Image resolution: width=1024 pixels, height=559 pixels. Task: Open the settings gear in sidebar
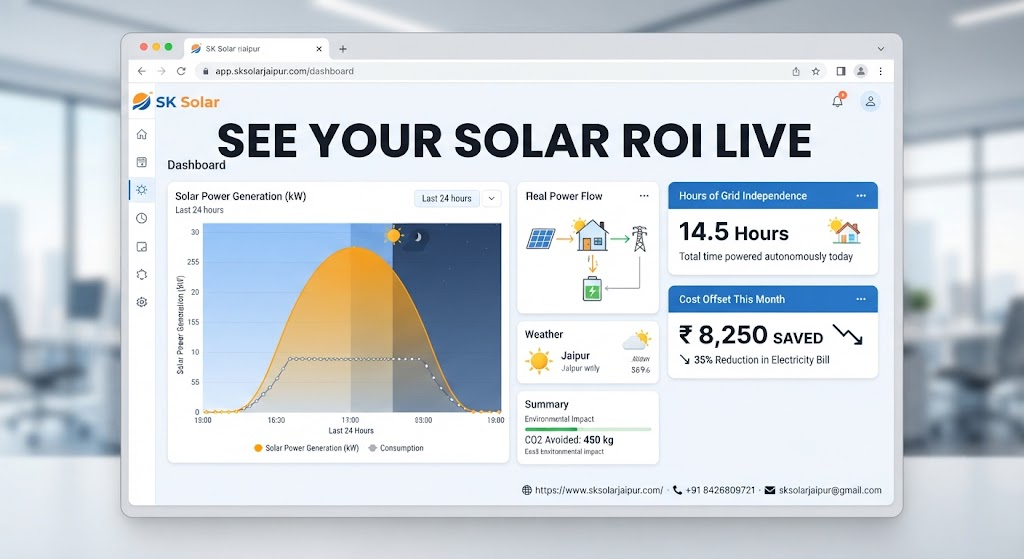click(x=142, y=302)
